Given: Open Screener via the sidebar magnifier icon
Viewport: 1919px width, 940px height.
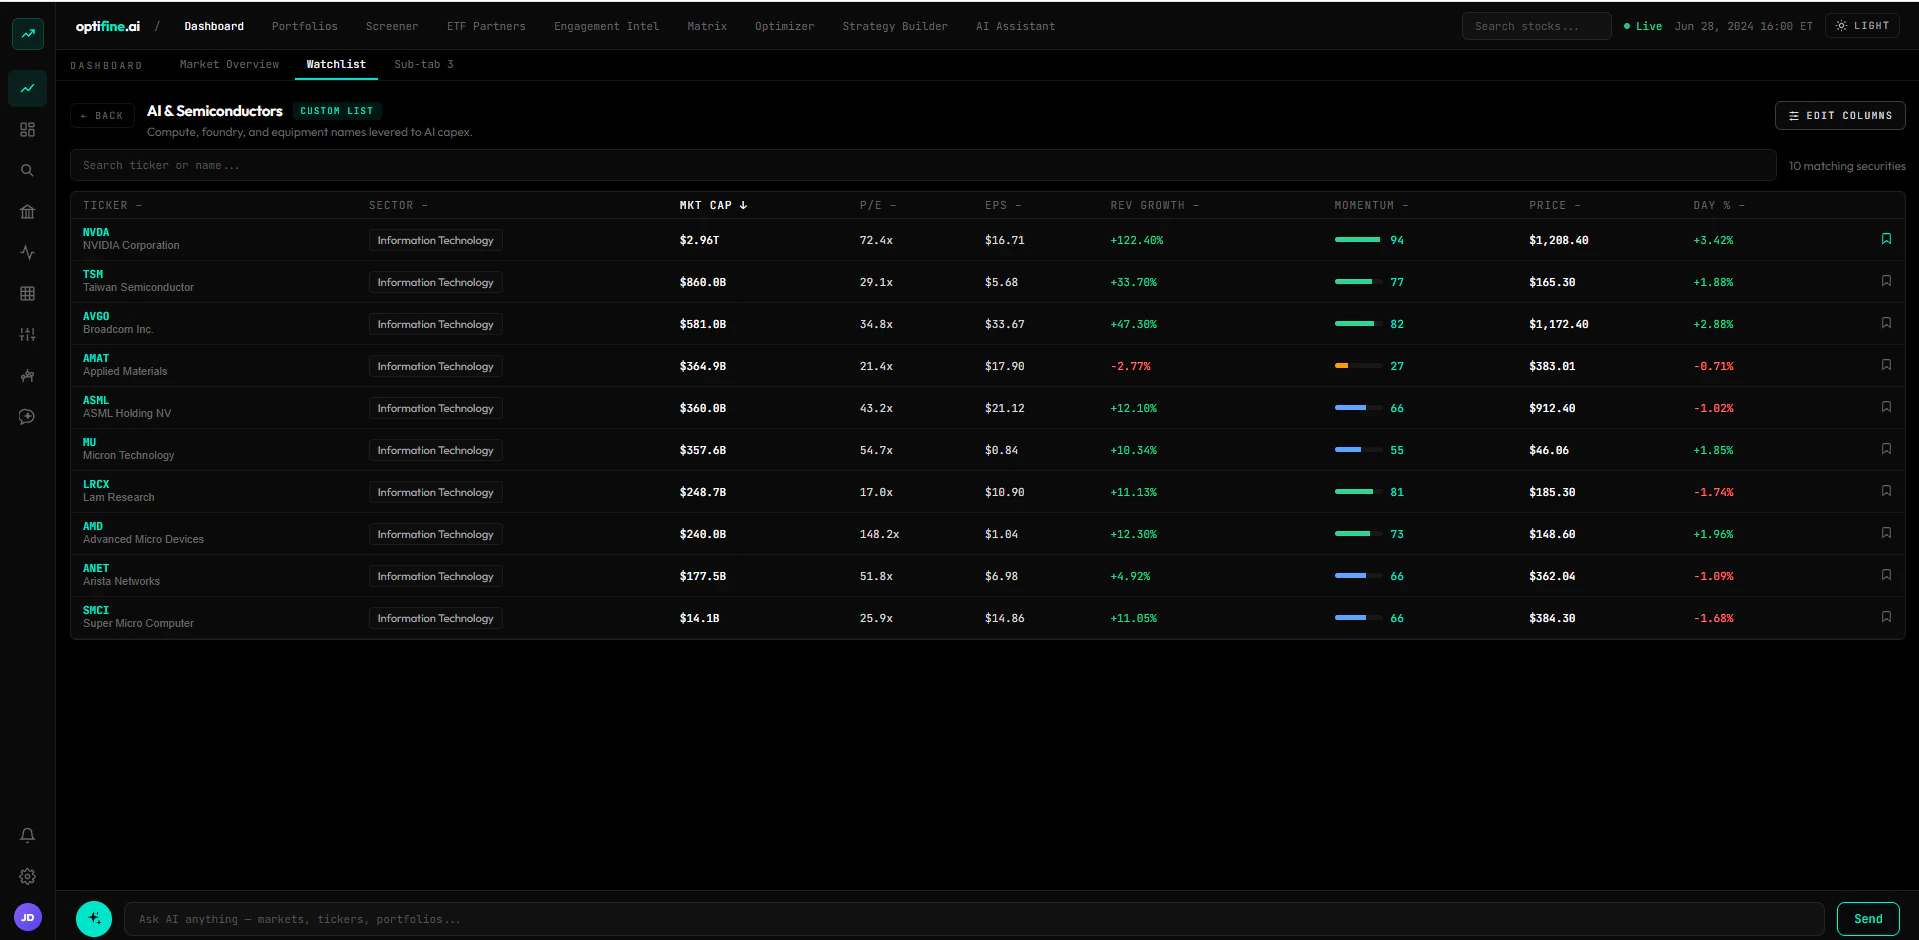Looking at the screenshot, I should tap(28, 170).
